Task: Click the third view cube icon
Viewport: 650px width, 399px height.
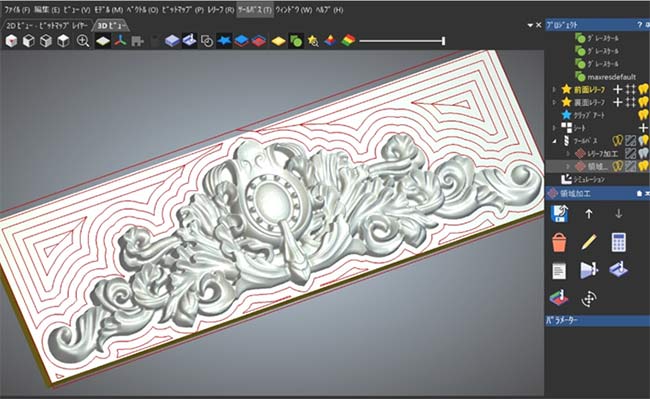Action: pos(46,41)
